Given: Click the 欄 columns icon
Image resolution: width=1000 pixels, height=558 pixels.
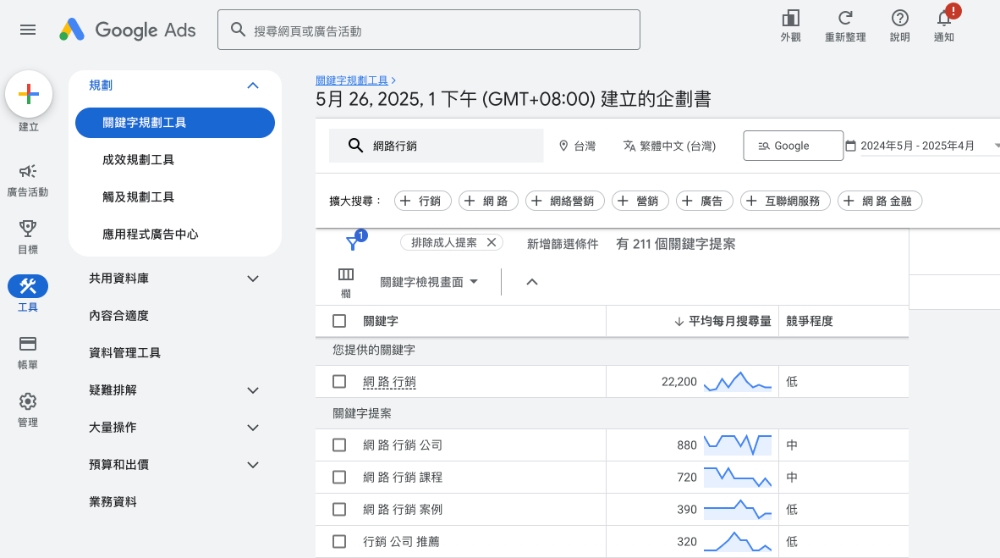Looking at the screenshot, I should point(346,282).
